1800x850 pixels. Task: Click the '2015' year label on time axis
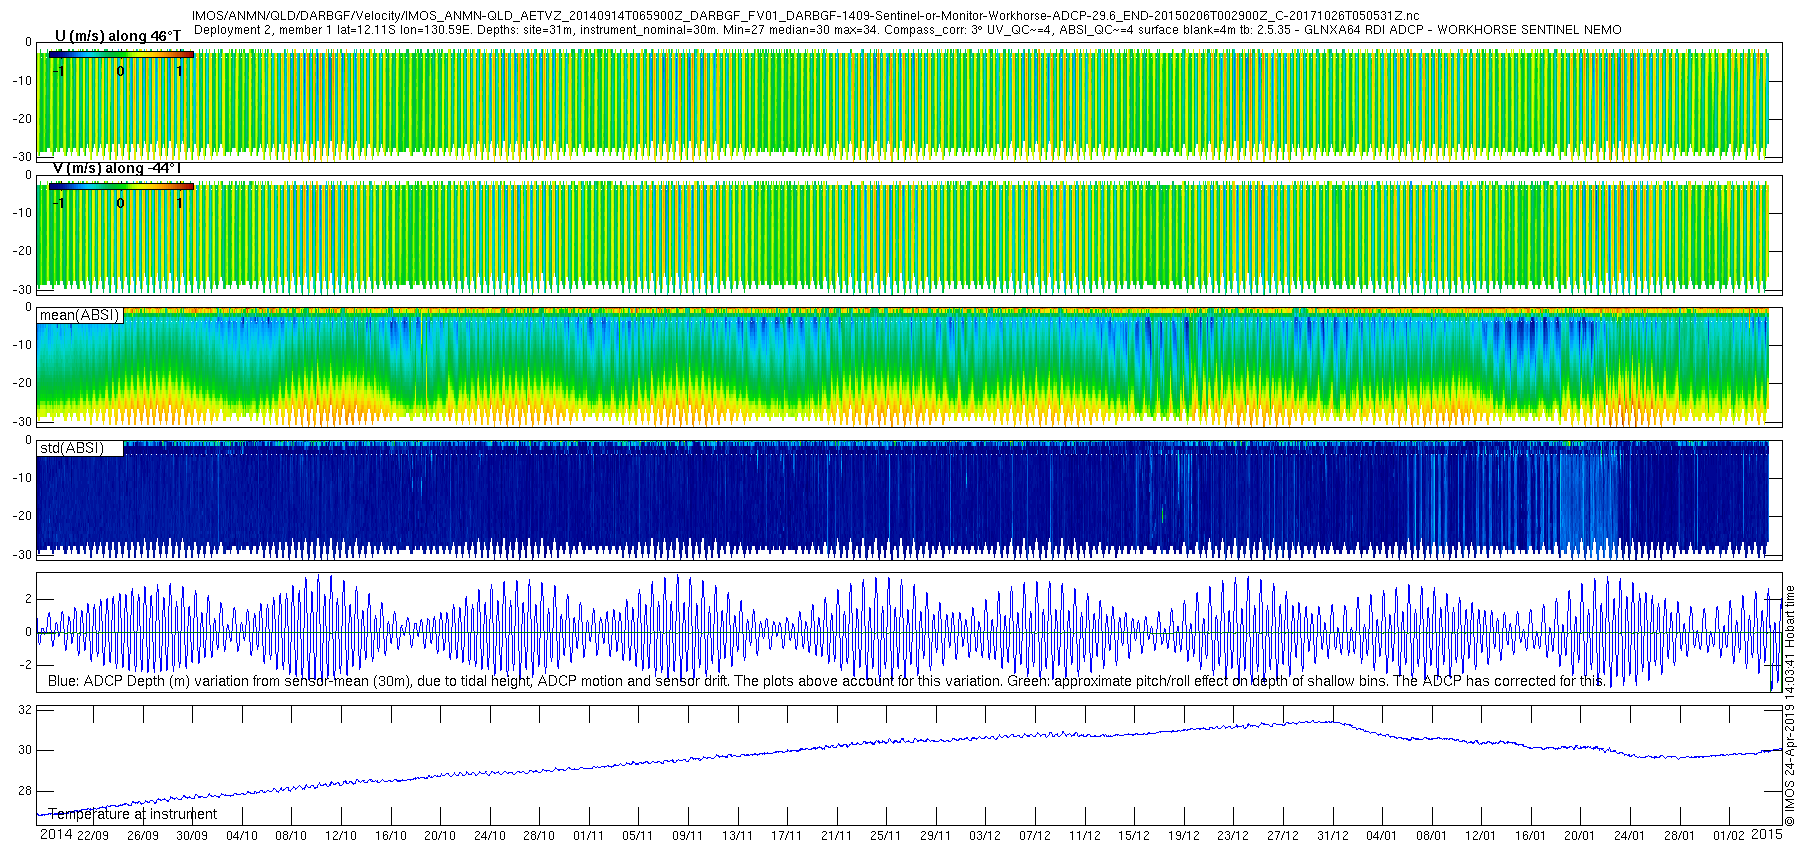[1767, 834]
